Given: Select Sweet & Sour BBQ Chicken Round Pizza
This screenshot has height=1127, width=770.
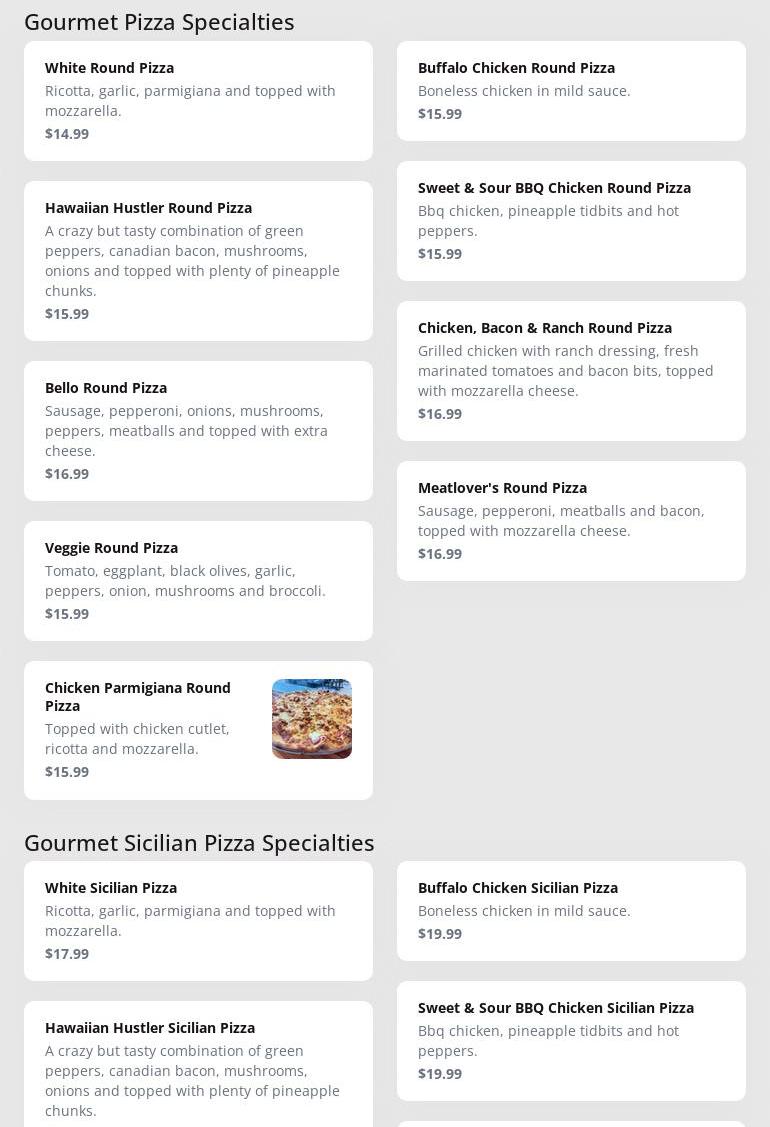Looking at the screenshot, I should pos(571,221).
